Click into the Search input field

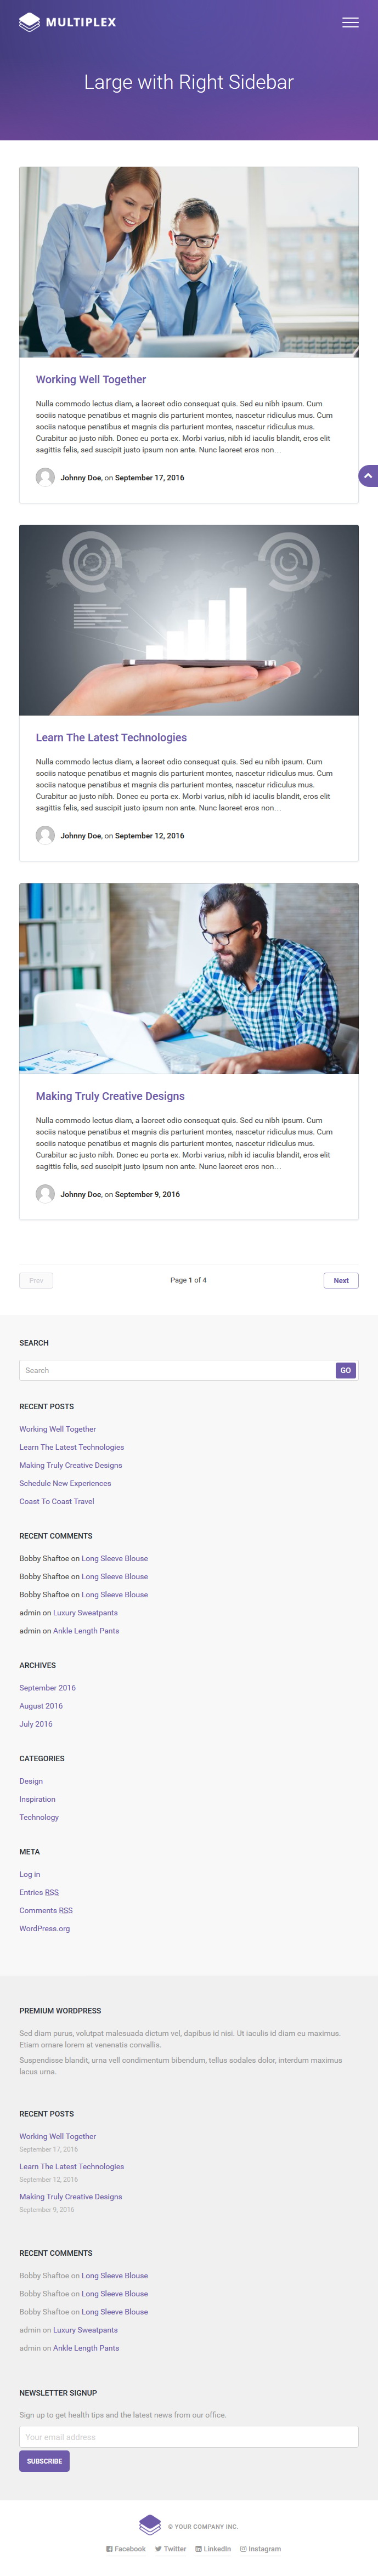click(177, 1370)
